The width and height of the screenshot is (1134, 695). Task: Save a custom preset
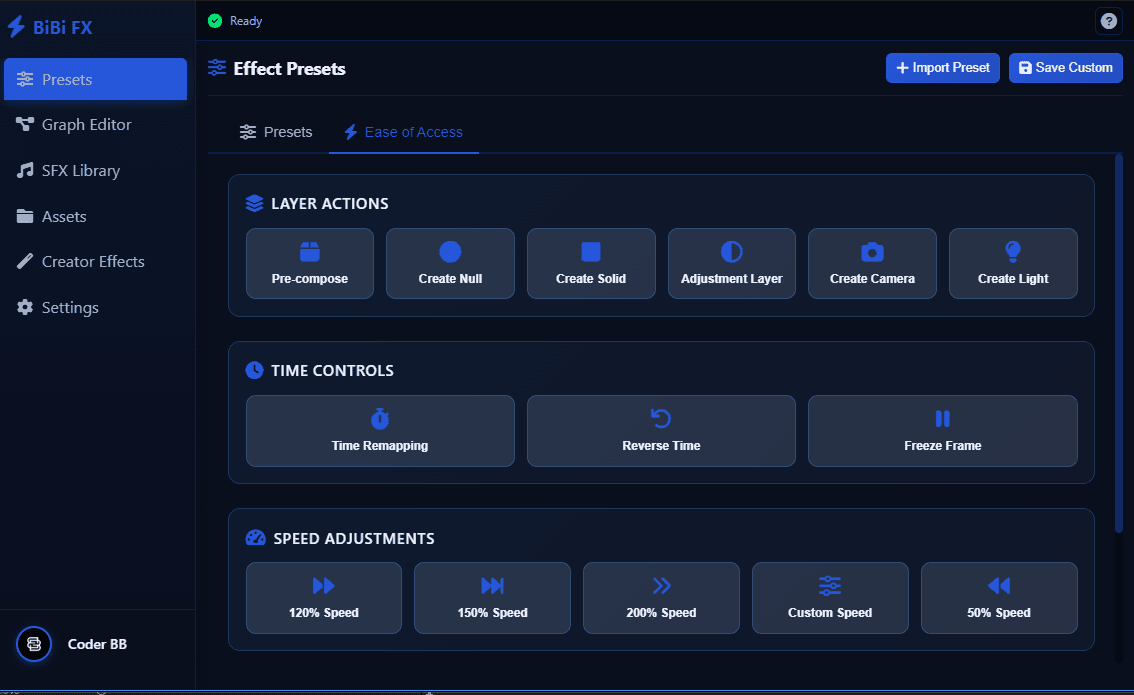1065,67
